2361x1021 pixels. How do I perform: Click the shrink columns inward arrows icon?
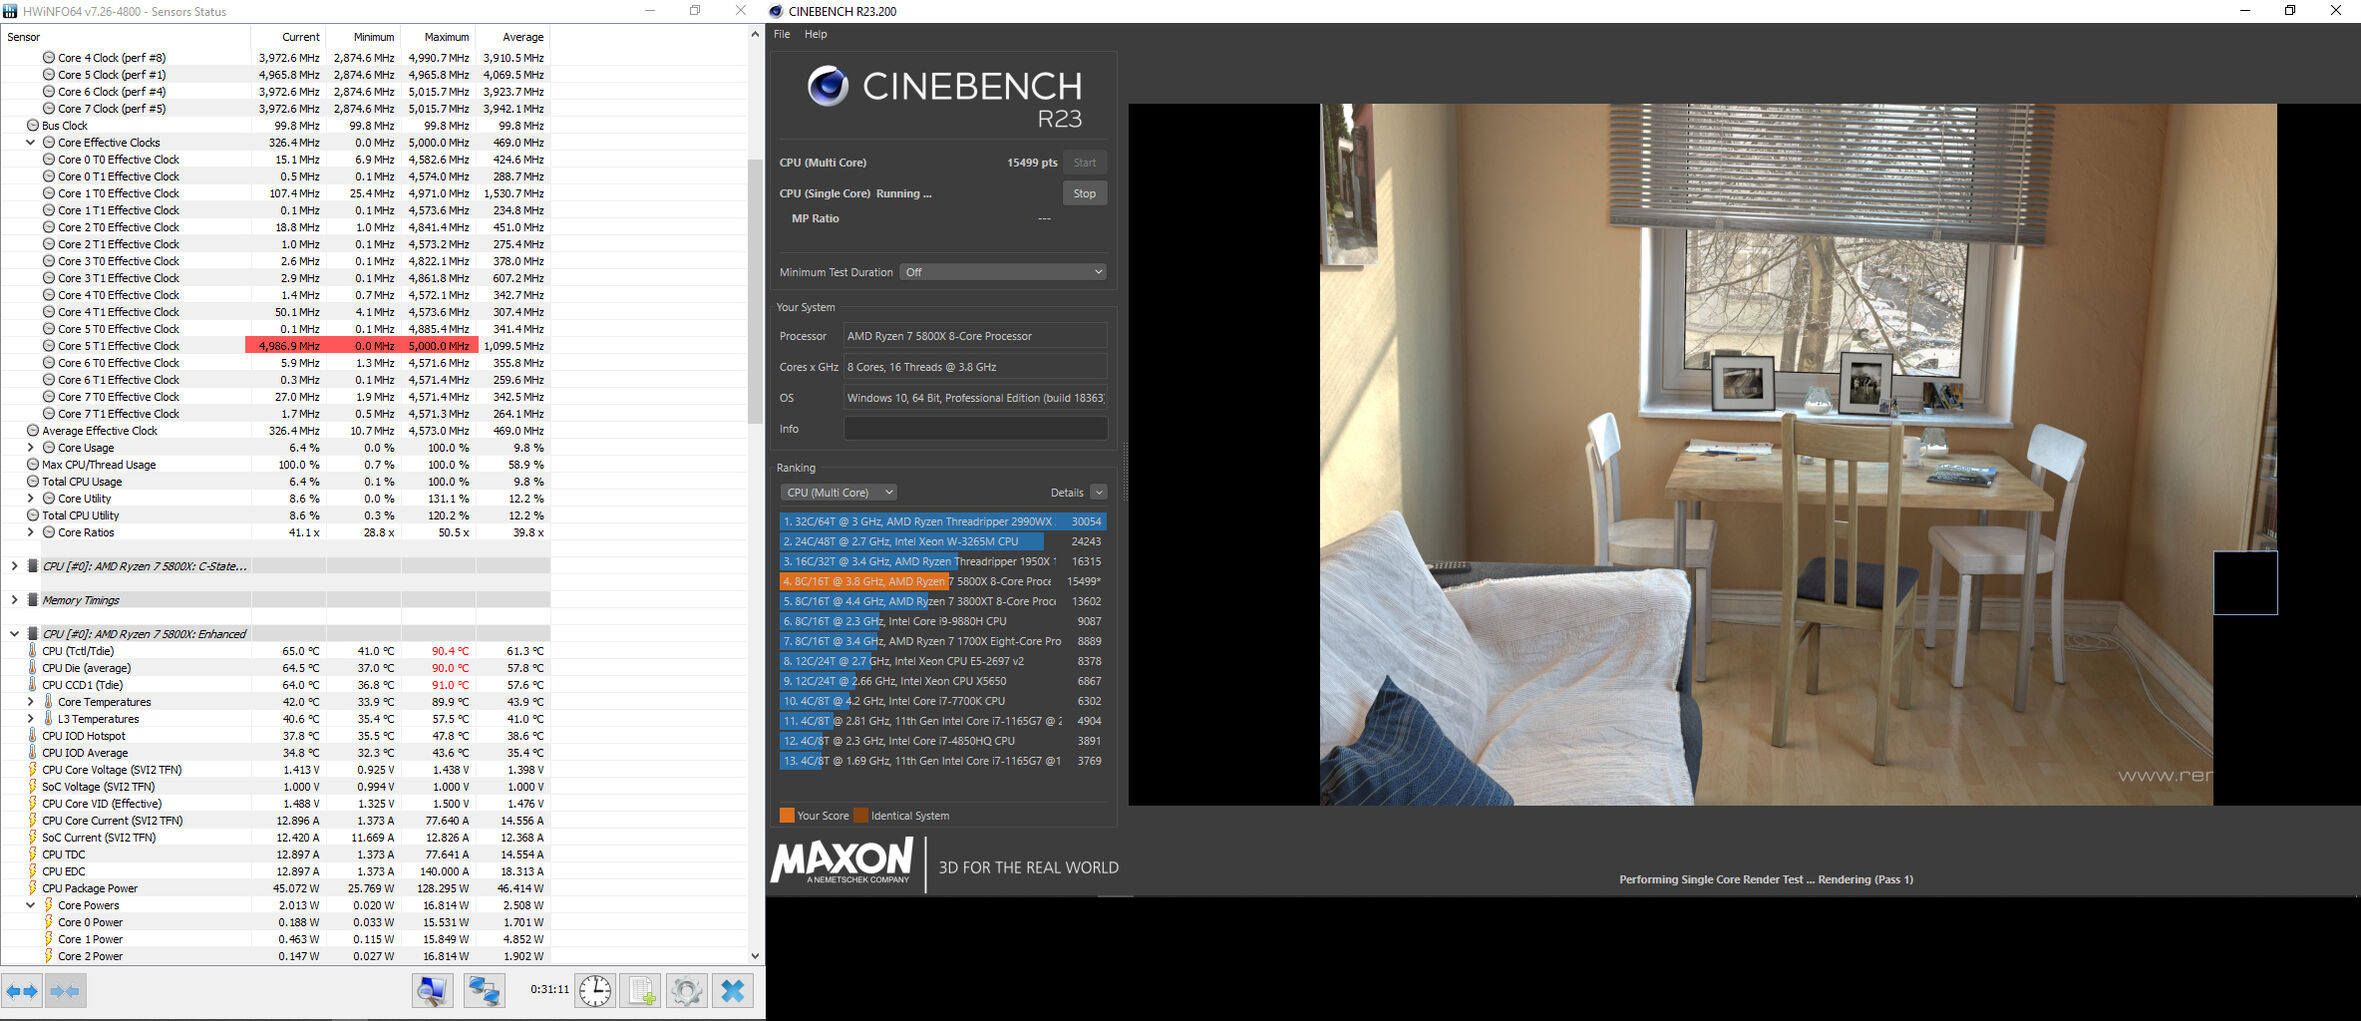pos(65,991)
